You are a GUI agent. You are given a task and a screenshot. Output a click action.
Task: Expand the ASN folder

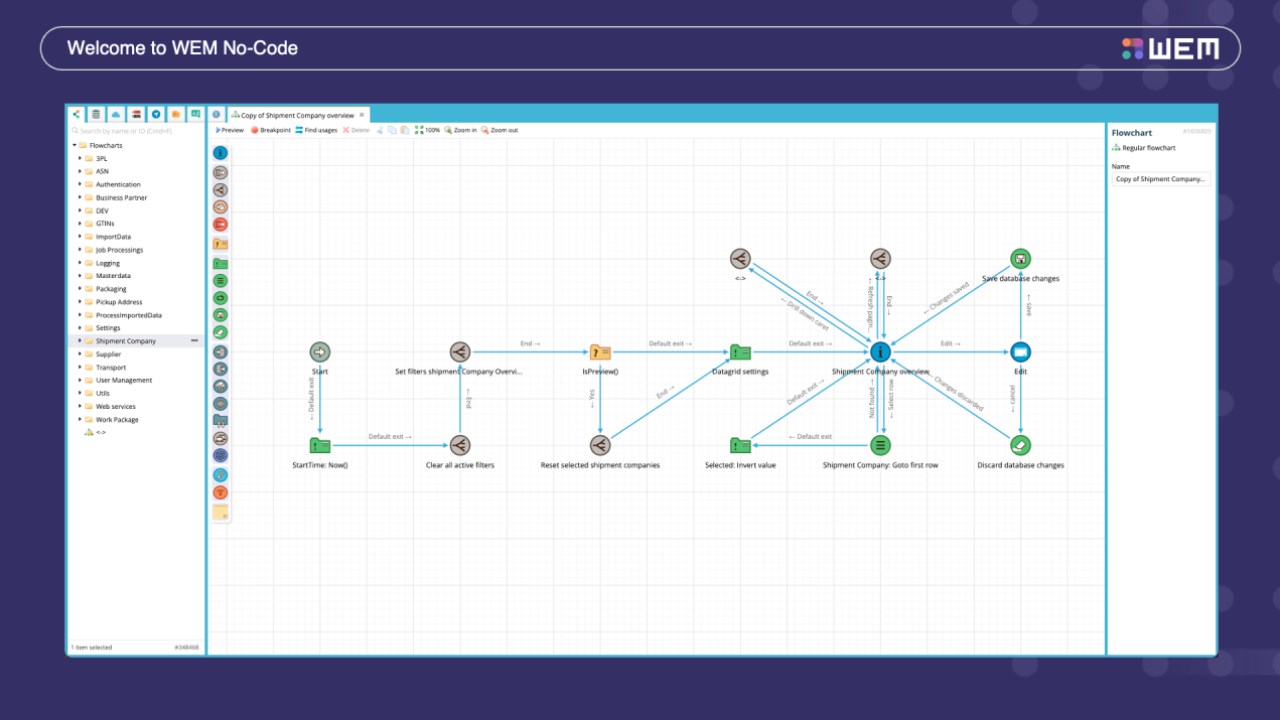pos(80,171)
